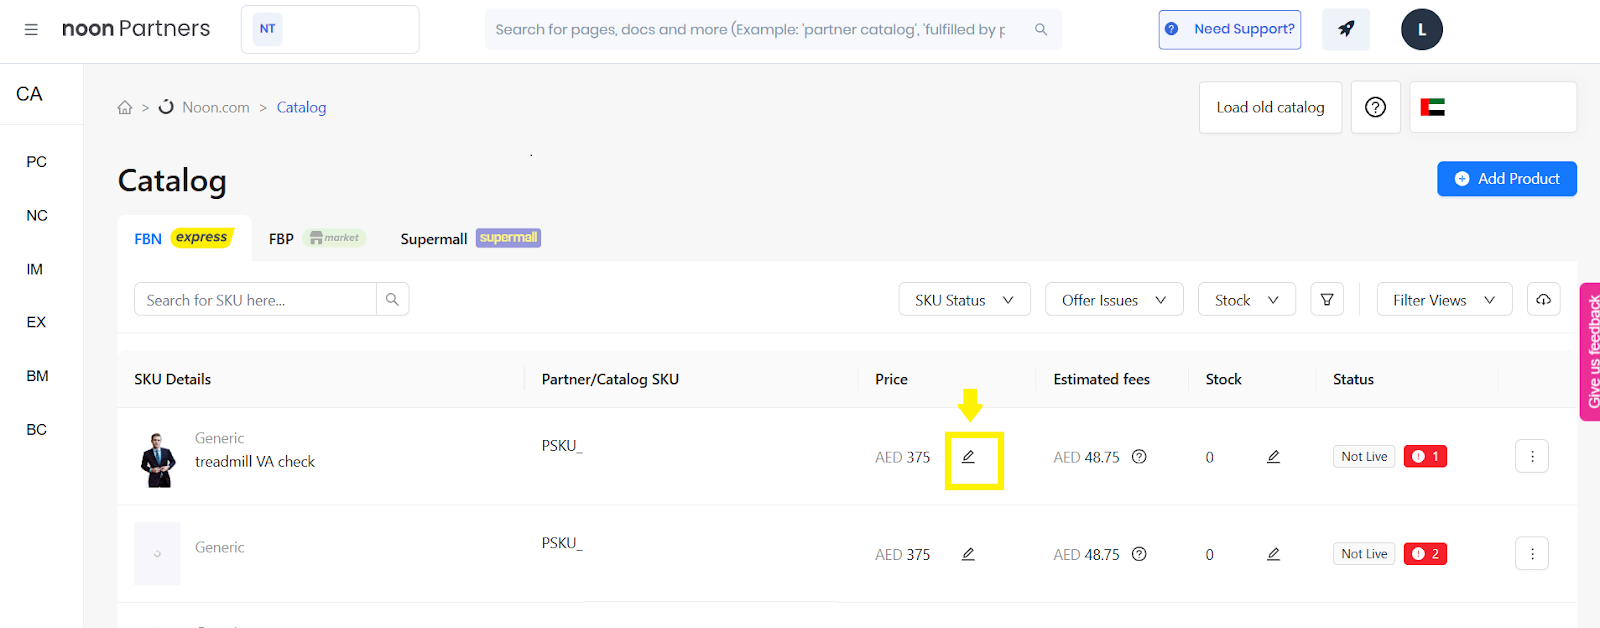The width and height of the screenshot is (1600, 628).
Task: Click AED 48.75 in treadmill VA check row
Action: (x=1086, y=457)
